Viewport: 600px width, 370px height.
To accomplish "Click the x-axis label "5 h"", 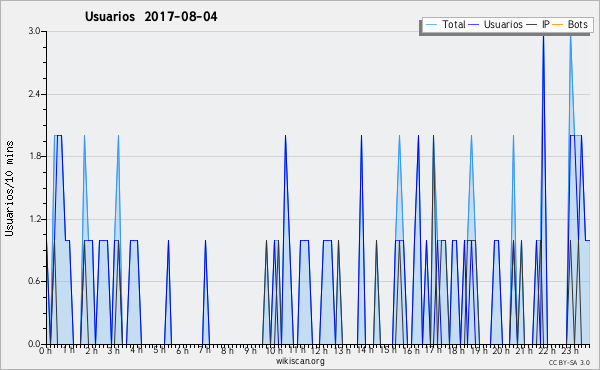I will tap(159, 350).
